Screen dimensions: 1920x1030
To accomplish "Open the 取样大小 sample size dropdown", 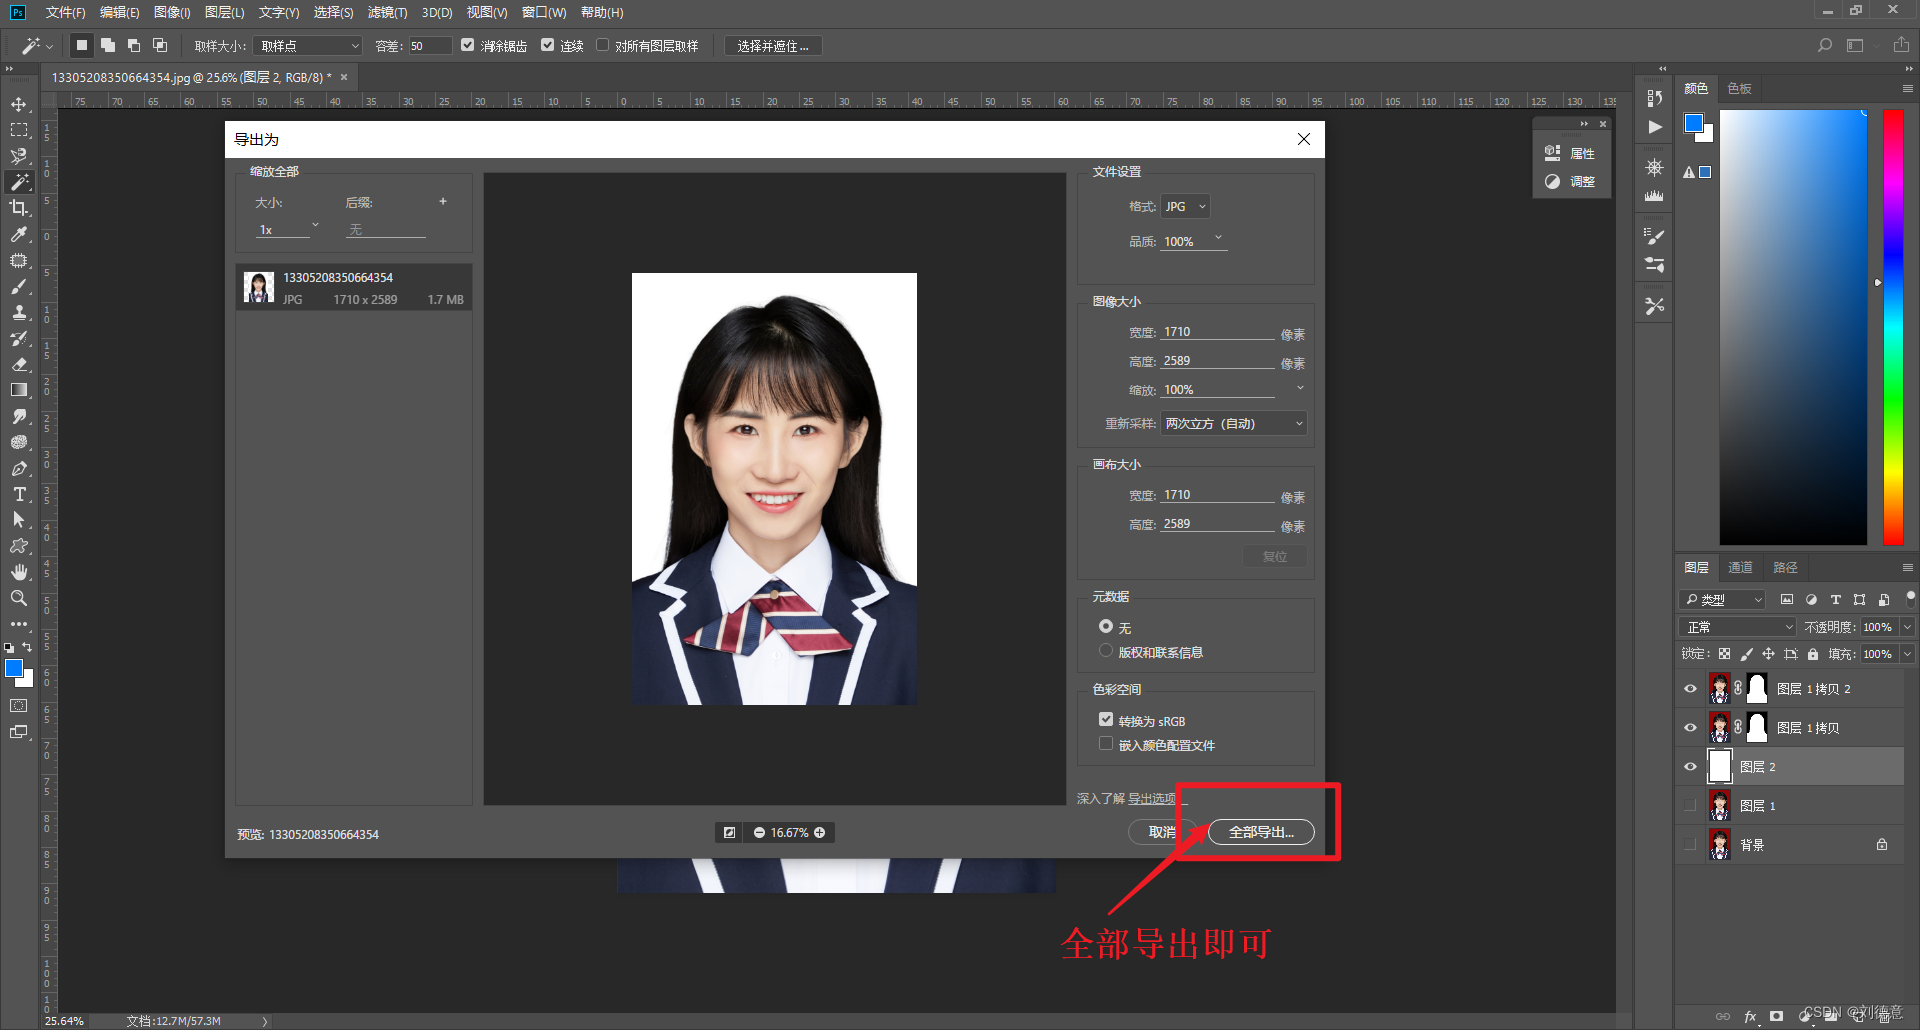I will (x=307, y=46).
